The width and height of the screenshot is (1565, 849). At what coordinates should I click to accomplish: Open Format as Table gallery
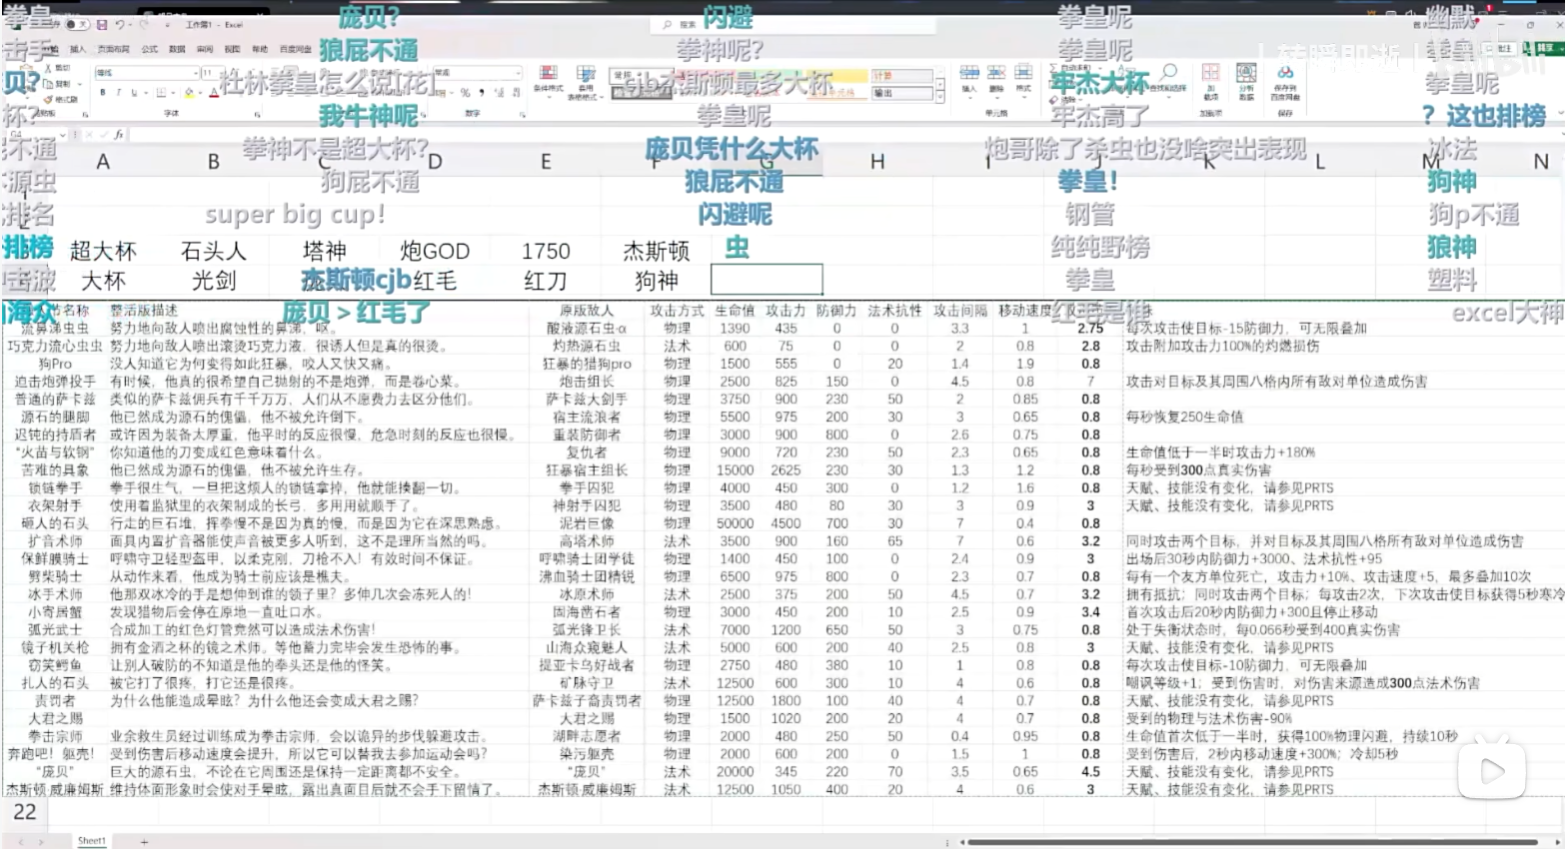pos(586,82)
